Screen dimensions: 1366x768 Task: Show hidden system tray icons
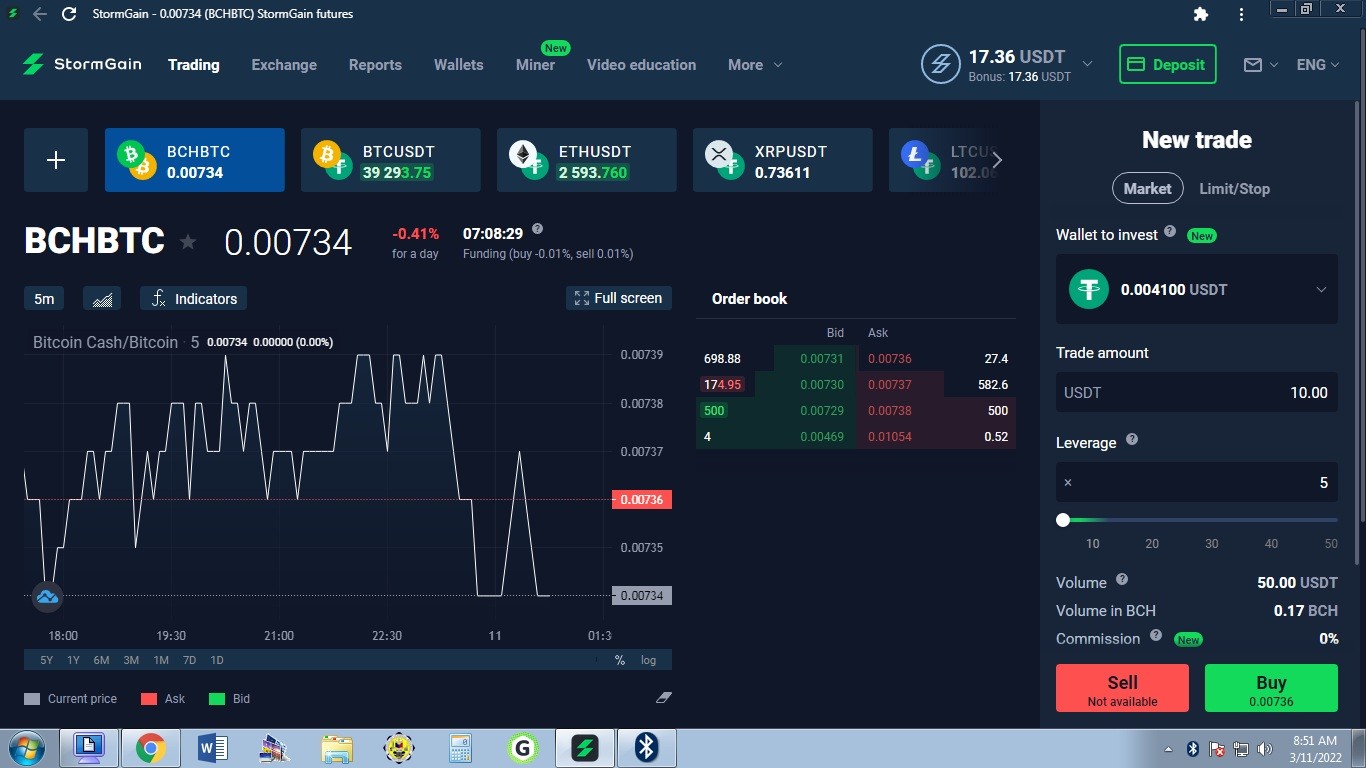click(1169, 748)
